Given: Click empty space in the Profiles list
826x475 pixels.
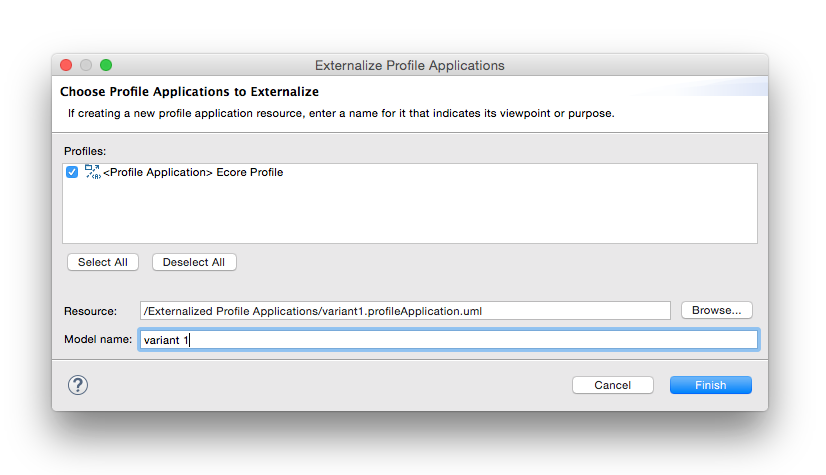Looking at the screenshot, I should (410, 213).
